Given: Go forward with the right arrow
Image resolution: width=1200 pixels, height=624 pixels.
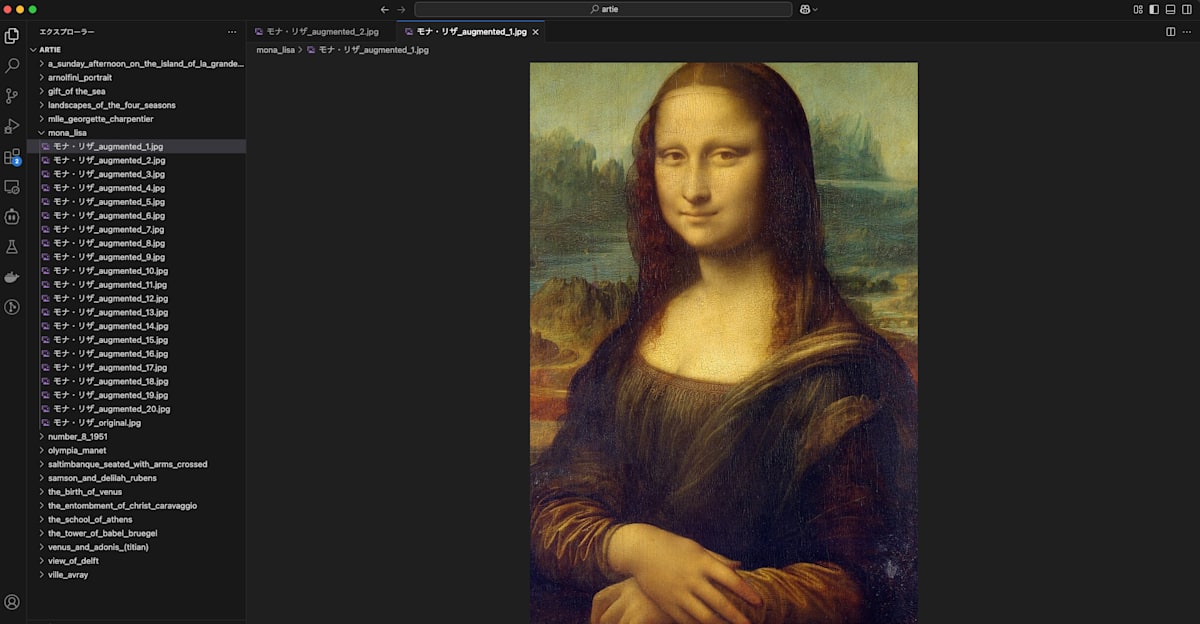Looking at the screenshot, I should (402, 9).
